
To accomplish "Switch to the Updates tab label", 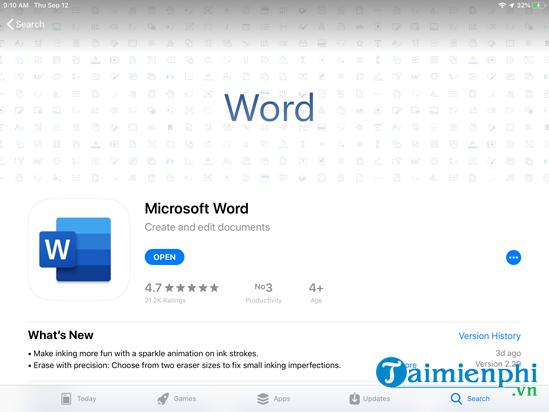I will pos(376,399).
